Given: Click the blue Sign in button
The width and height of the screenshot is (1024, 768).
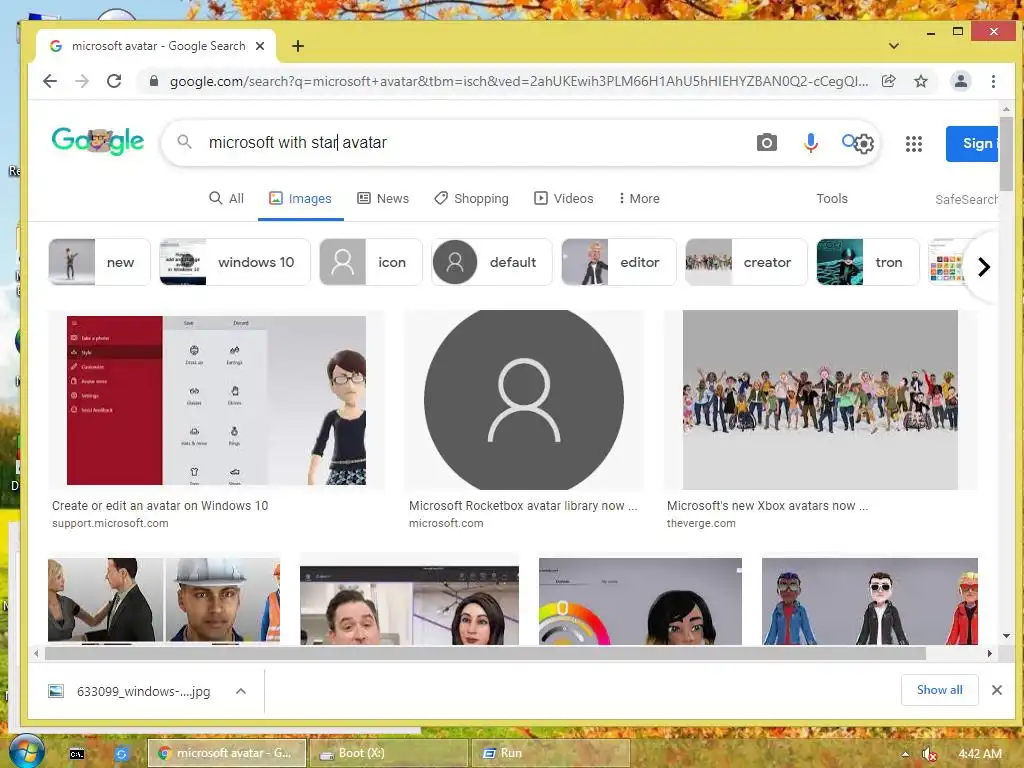Looking at the screenshot, I should pos(972,144).
